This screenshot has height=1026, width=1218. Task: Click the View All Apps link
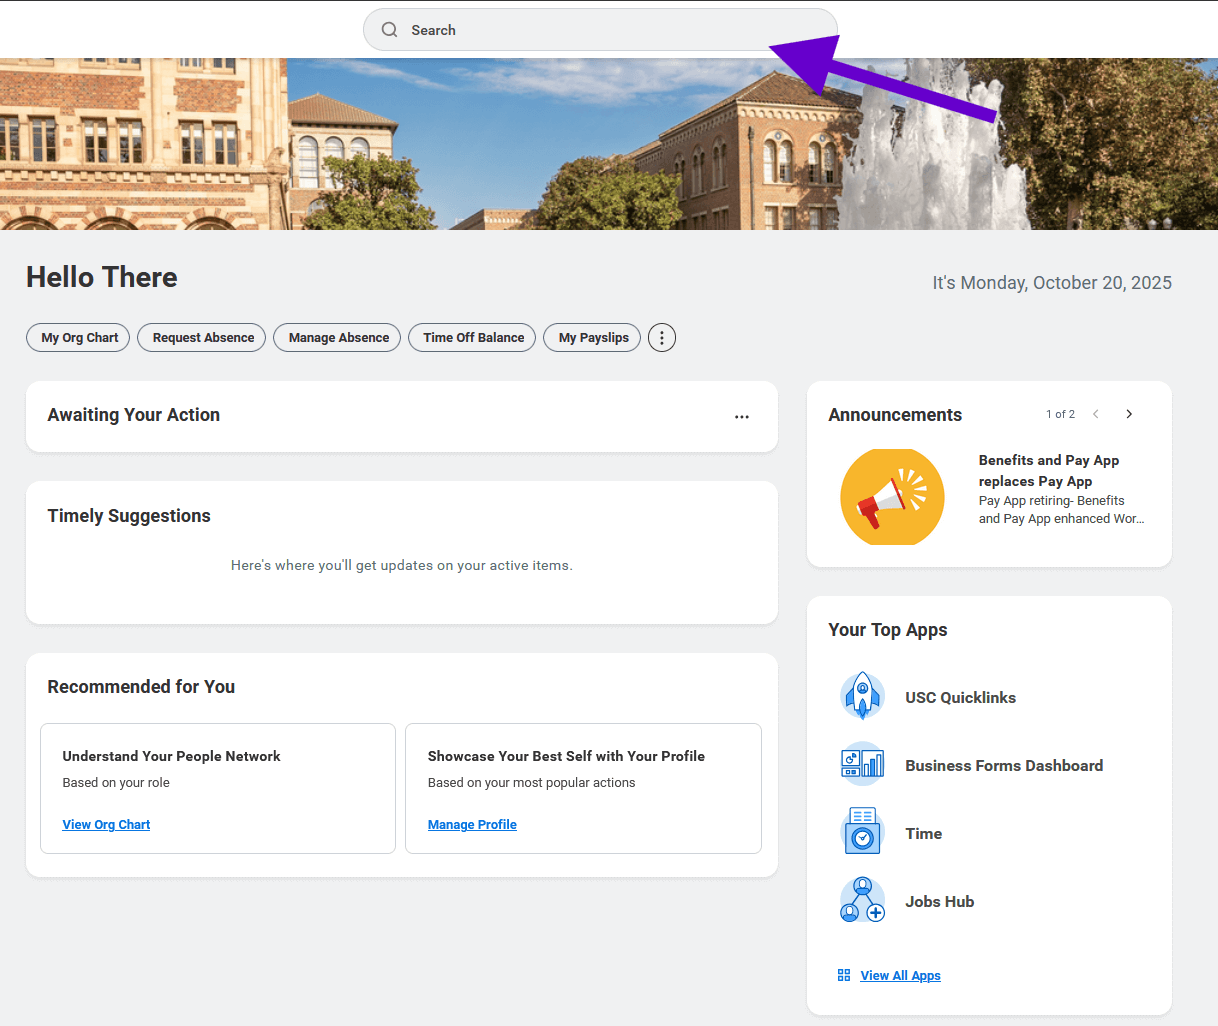pyautogui.click(x=900, y=976)
